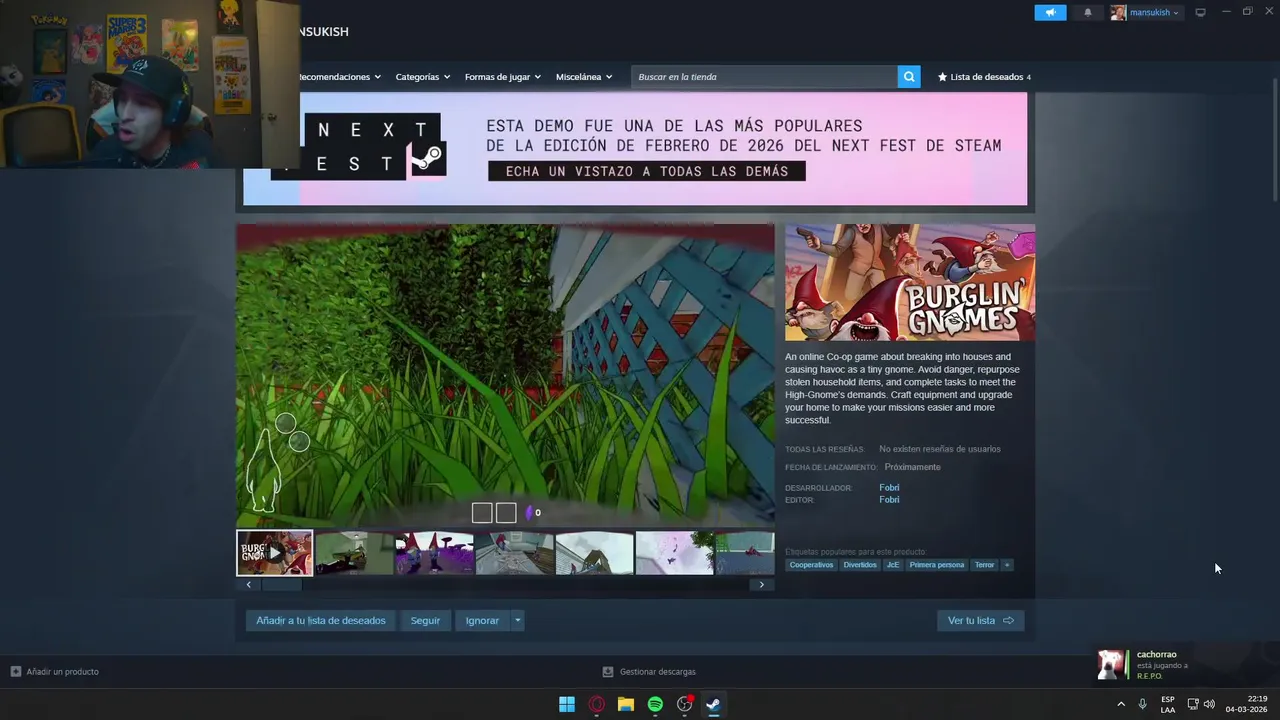Open Big Picture mode monitor icon
The image size is (1280, 720).
[1200, 12]
